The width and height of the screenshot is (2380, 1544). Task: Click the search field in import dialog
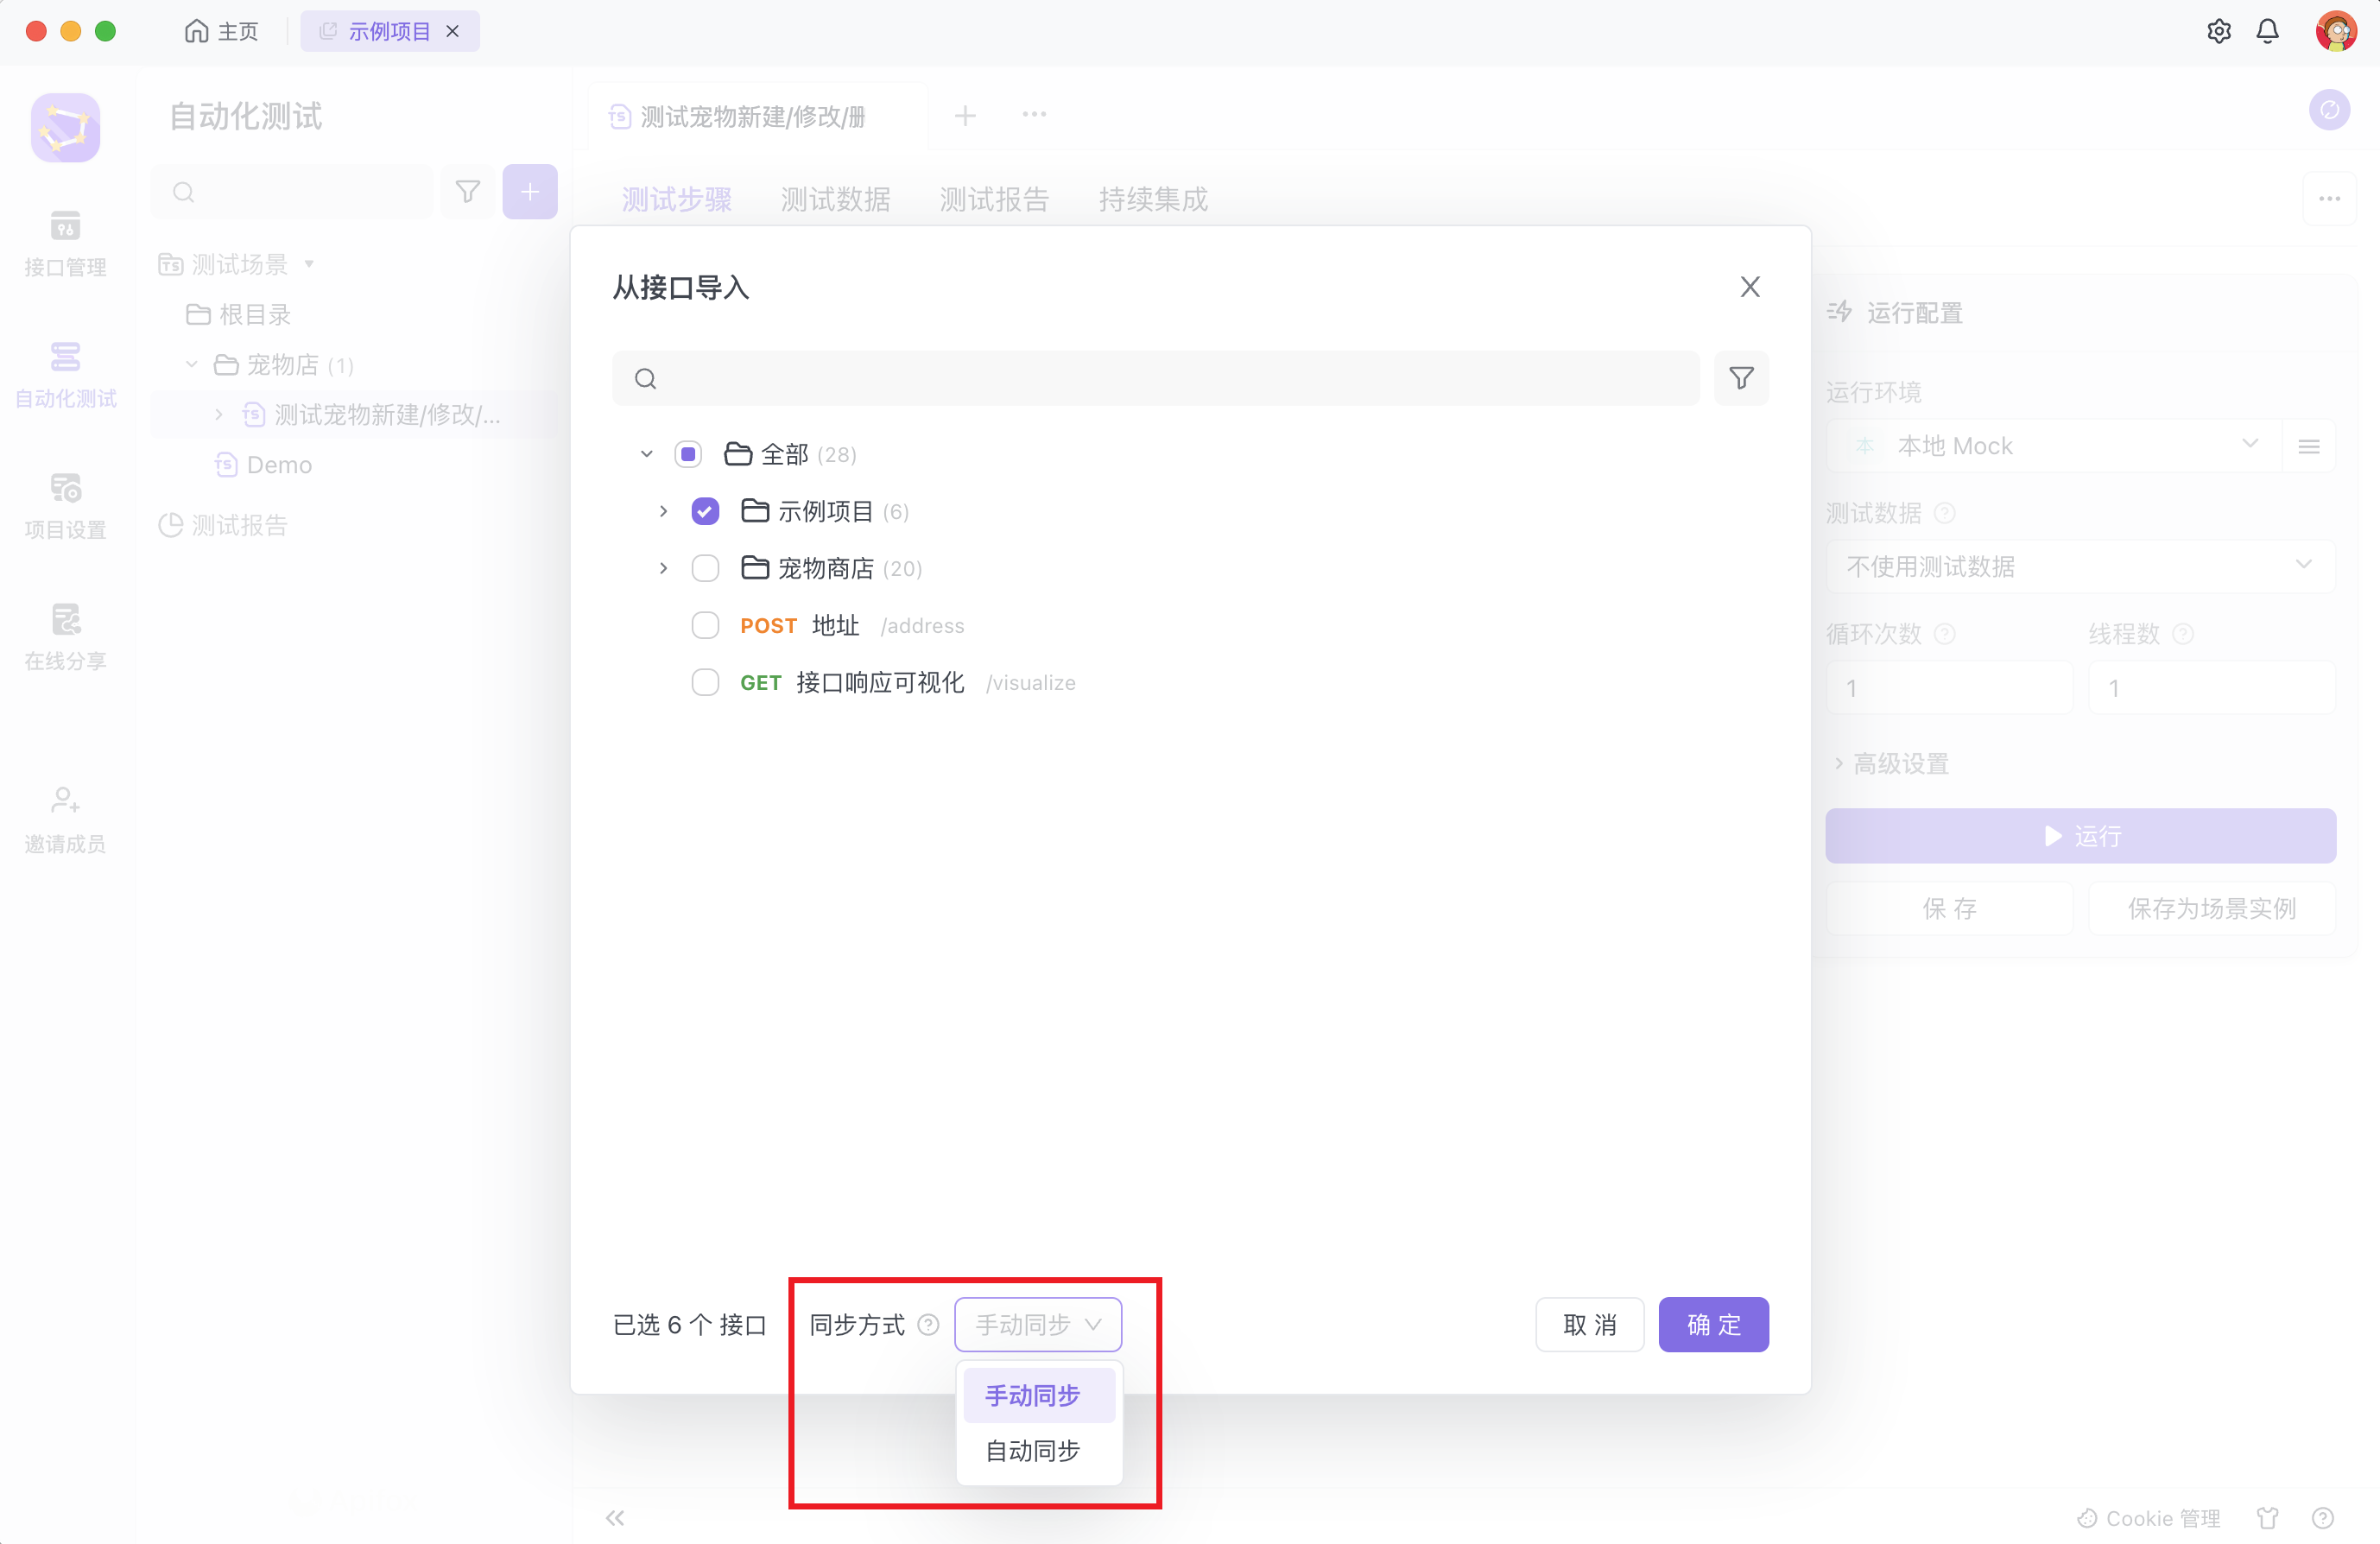[1160, 378]
